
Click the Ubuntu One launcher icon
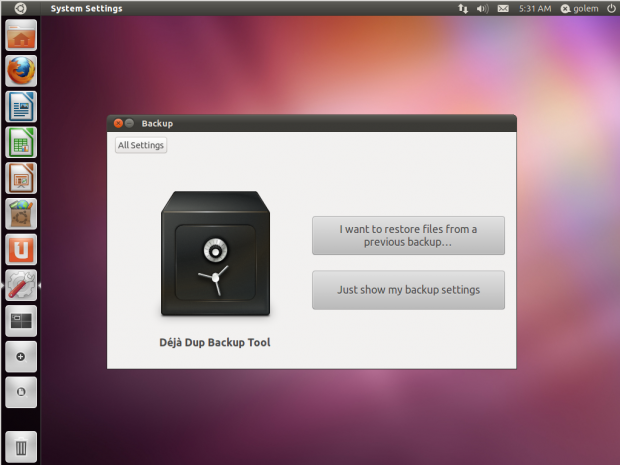tap(21, 249)
